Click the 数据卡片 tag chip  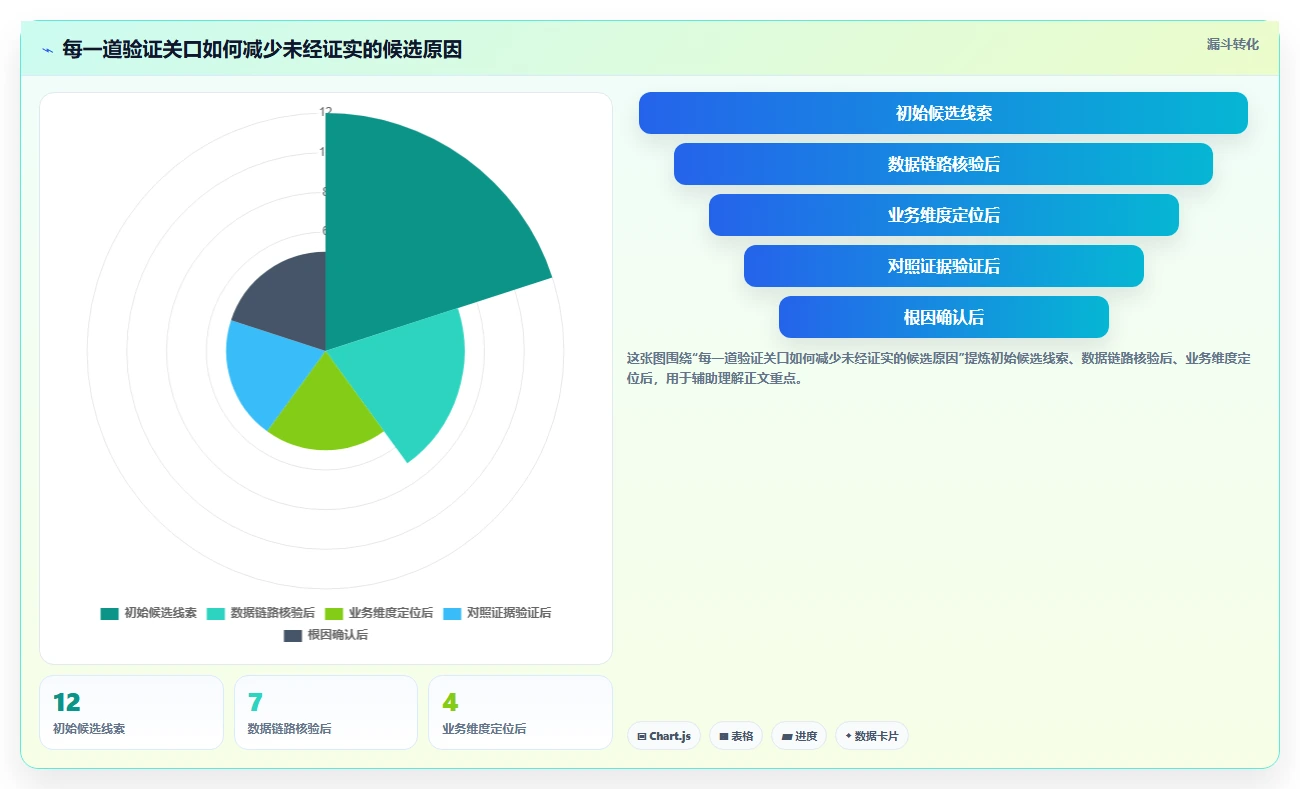pyautogui.click(x=872, y=736)
